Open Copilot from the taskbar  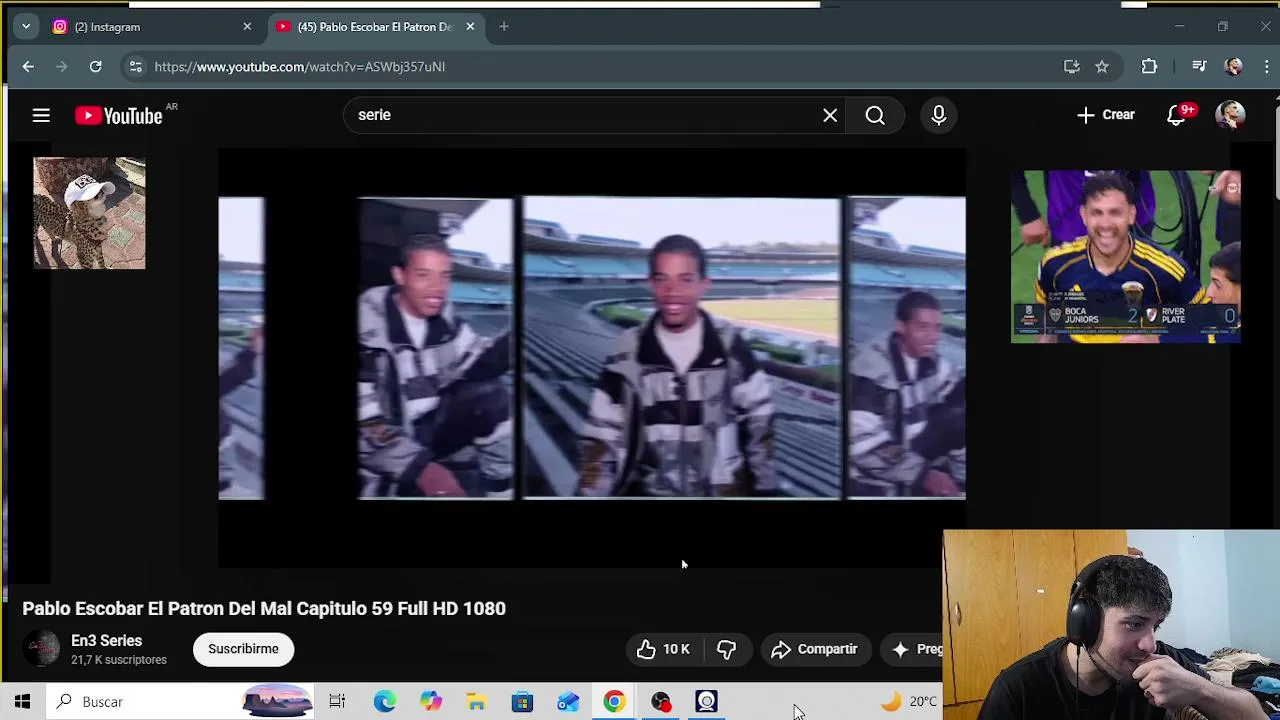(x=431, y=702)
